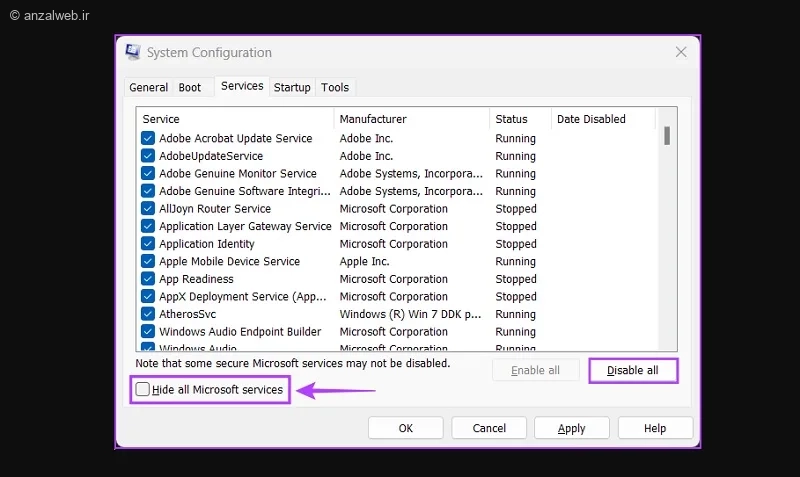
Task: Enable Hide all Microsoft services checkbox
Action: pos(142,389)
